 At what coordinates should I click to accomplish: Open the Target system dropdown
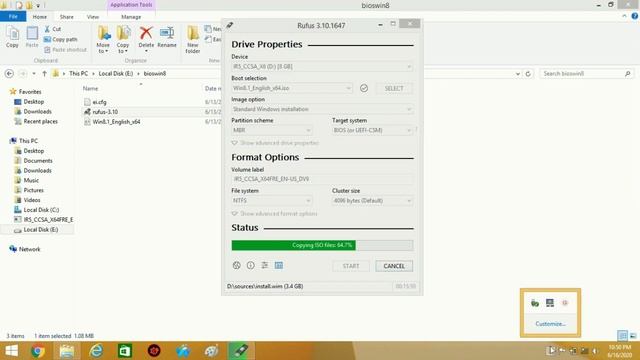click(372, 130)
